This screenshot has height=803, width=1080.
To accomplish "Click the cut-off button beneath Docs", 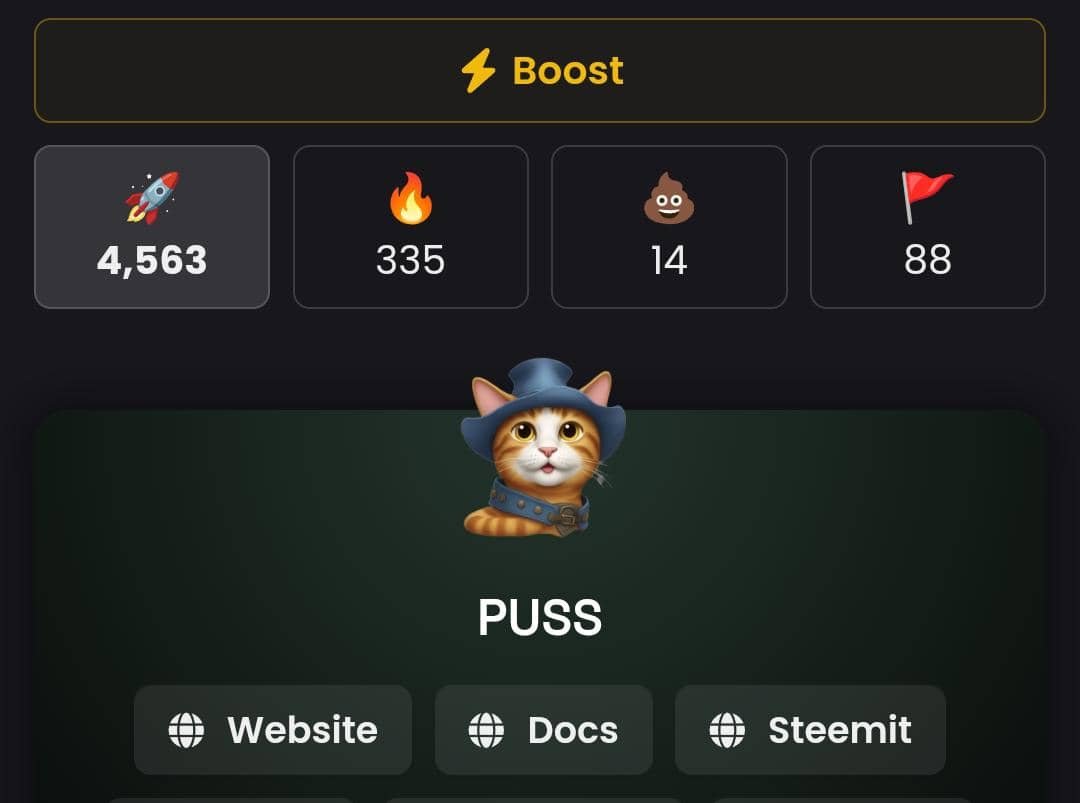I will (x=534, y=800).
